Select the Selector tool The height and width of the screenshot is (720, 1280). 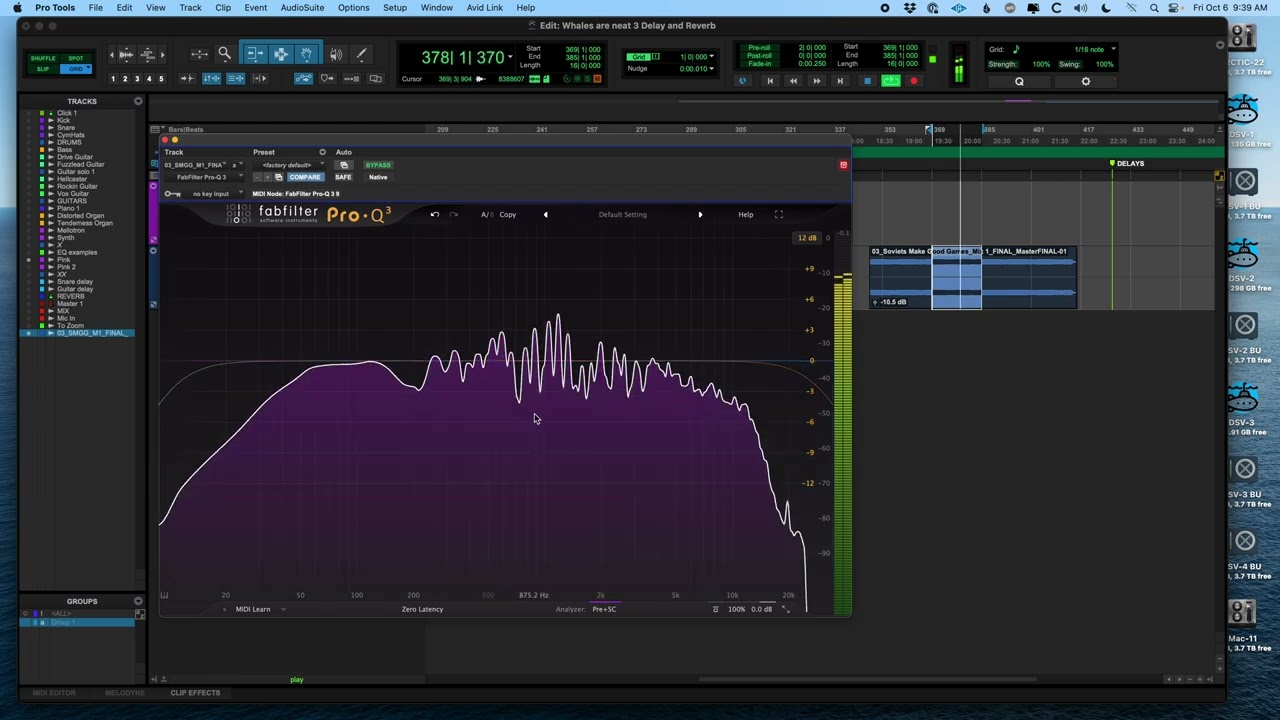coord(281,54)
